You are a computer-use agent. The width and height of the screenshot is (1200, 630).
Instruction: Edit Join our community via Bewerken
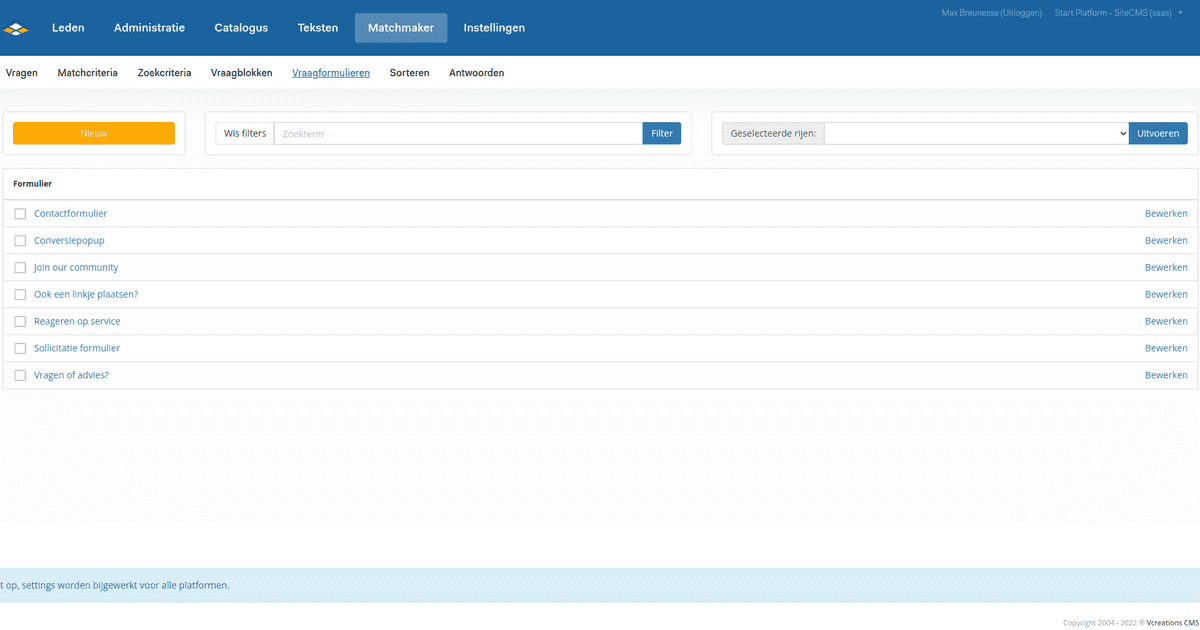1166,267
